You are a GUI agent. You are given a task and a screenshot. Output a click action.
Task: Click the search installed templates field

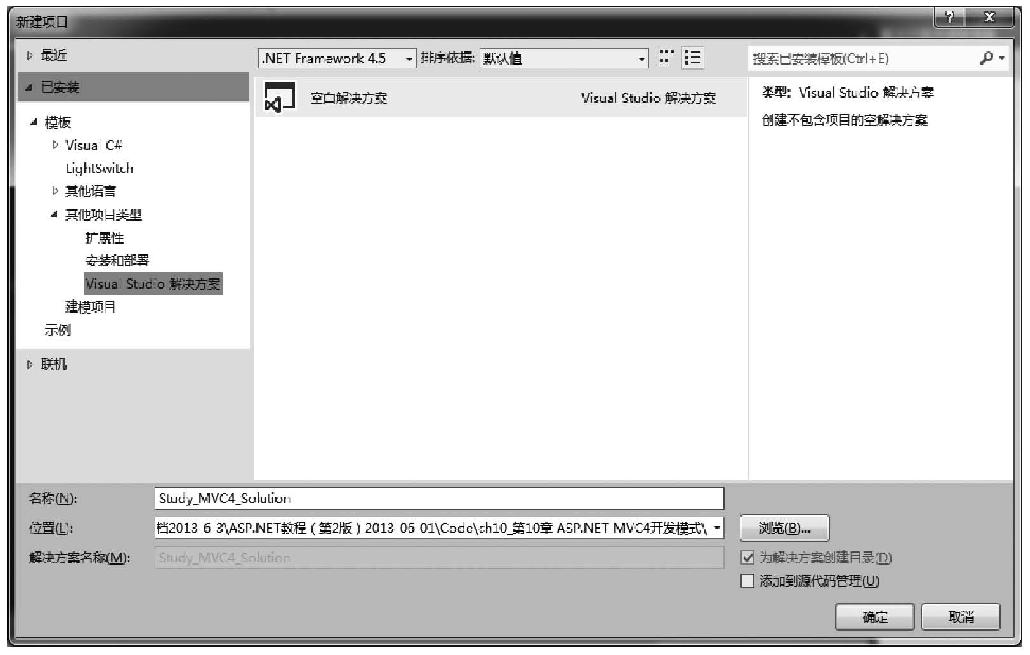pos(863,58)
